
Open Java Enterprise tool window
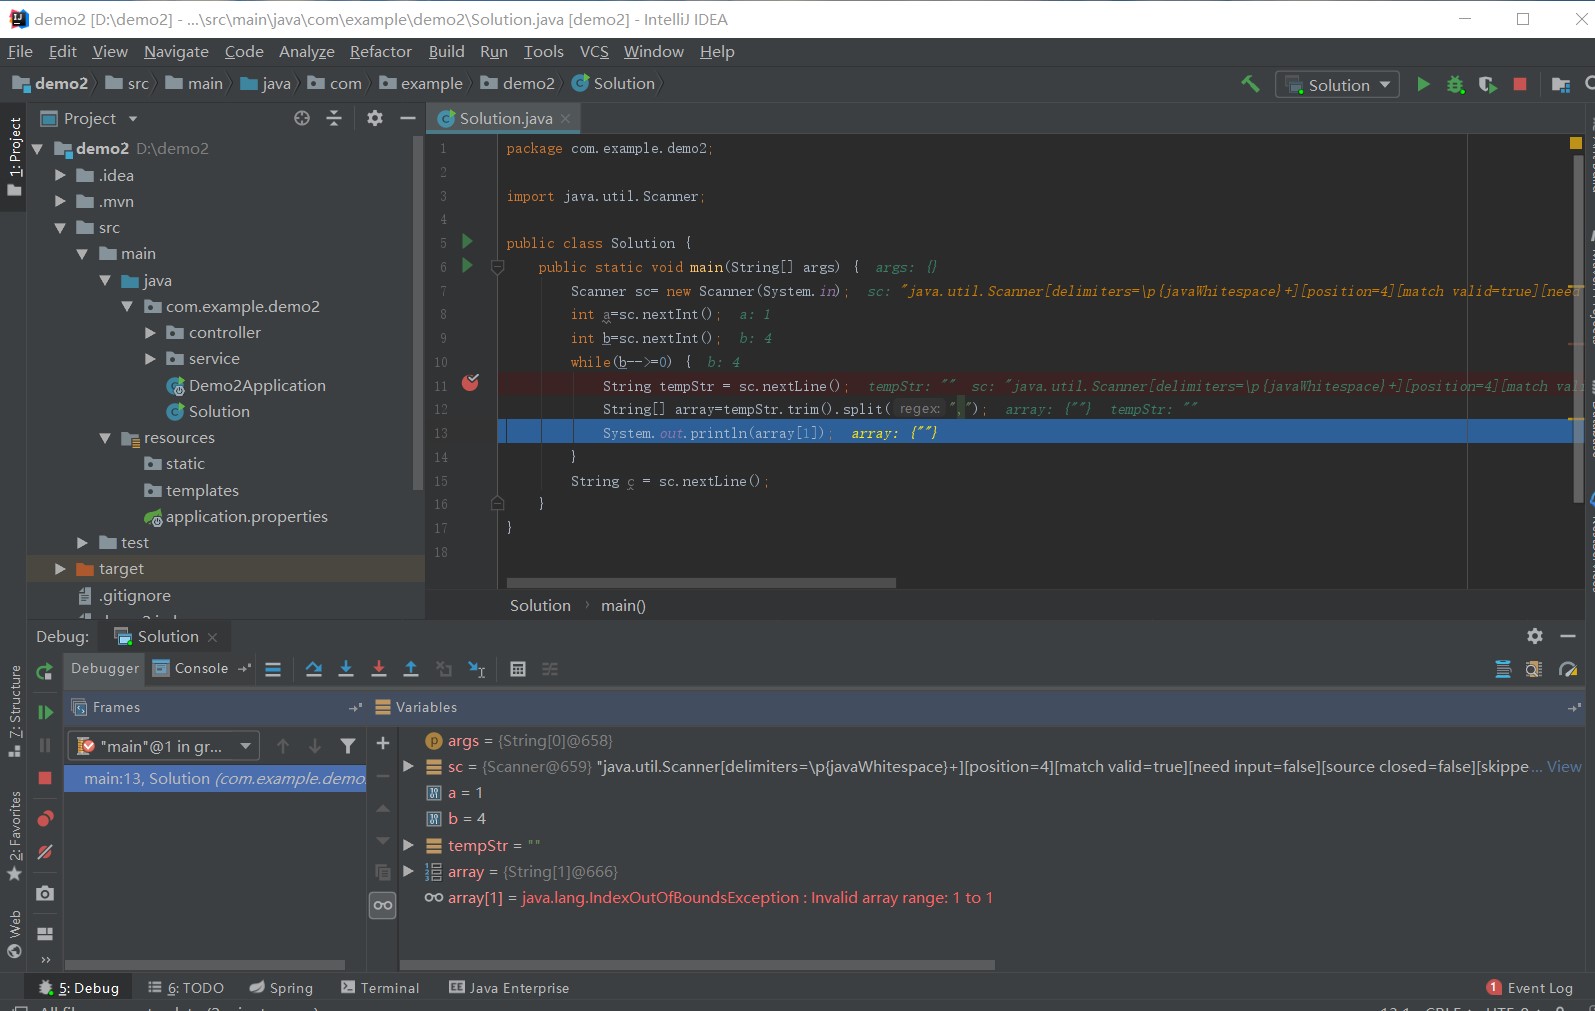[509, 988]
